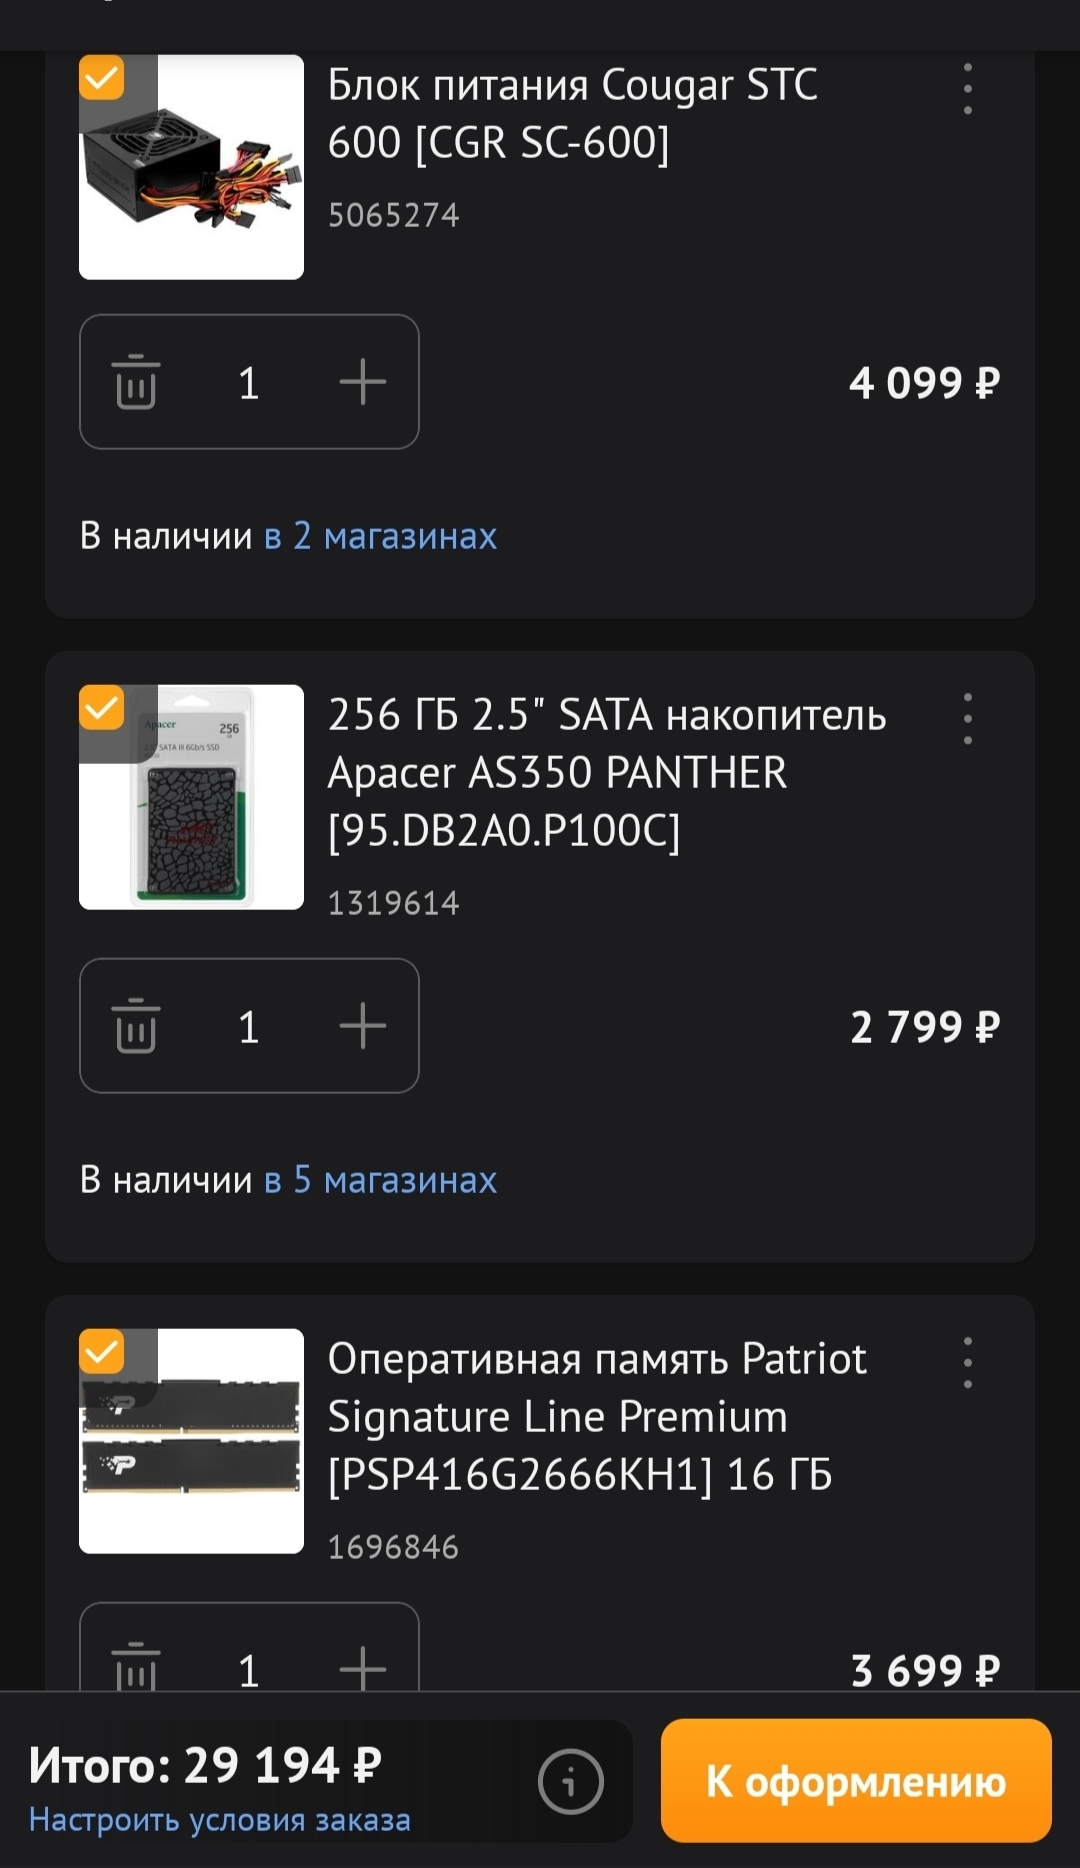The height and width of the screenshot is (1868, 1080).
Task: Open the Patriot Signature Line product title
Action: click(x=597, y=1416)
